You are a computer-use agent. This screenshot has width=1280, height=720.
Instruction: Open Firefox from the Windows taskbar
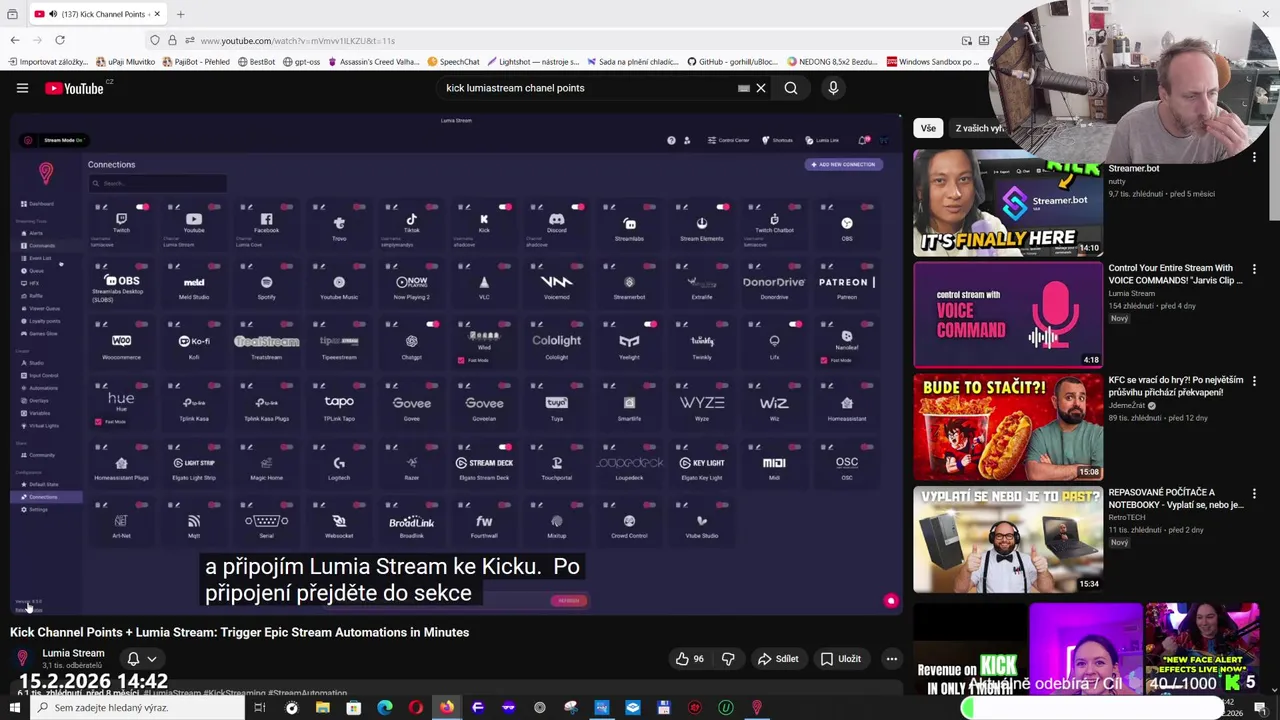click(446, 708)
